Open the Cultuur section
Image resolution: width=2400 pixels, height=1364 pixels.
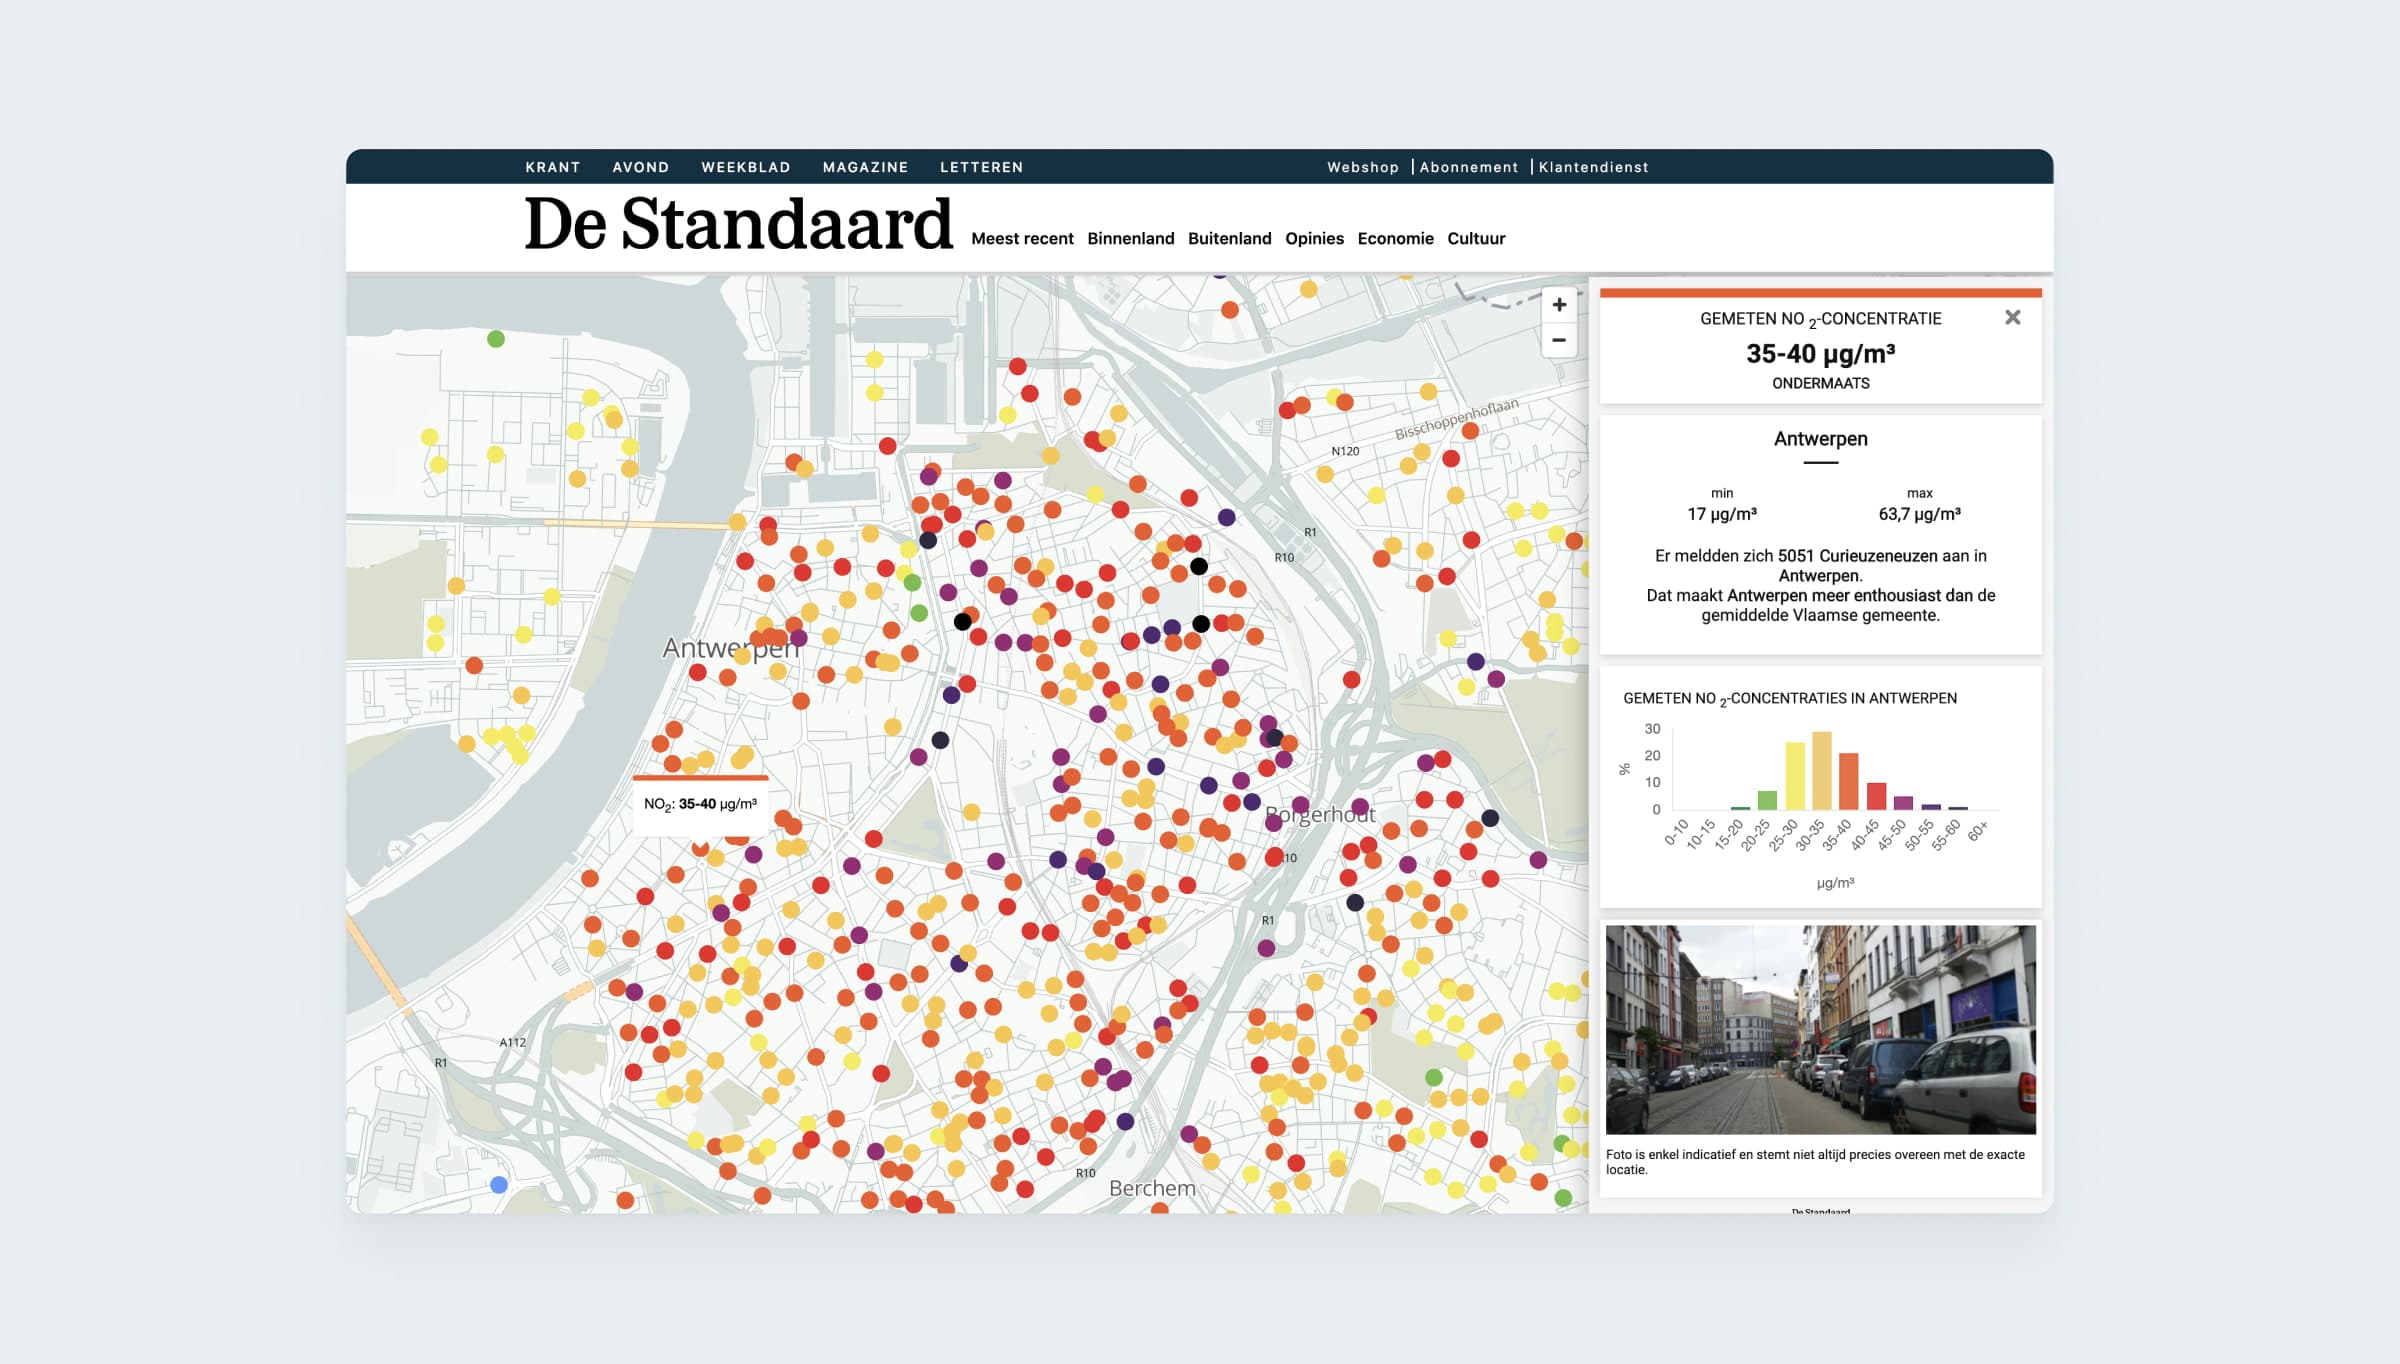pos(1476,238)
